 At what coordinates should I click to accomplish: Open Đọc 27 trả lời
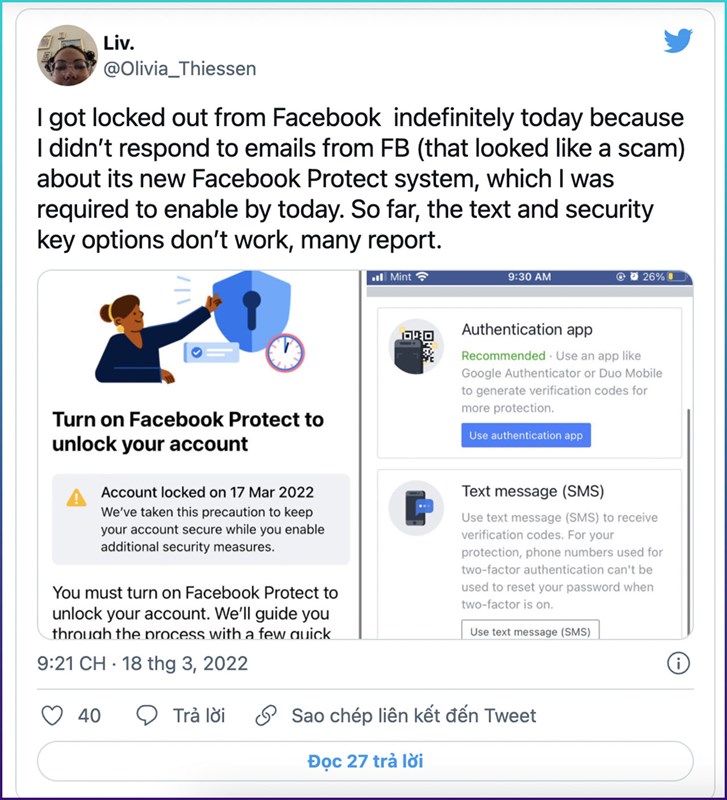click(363, 763)
